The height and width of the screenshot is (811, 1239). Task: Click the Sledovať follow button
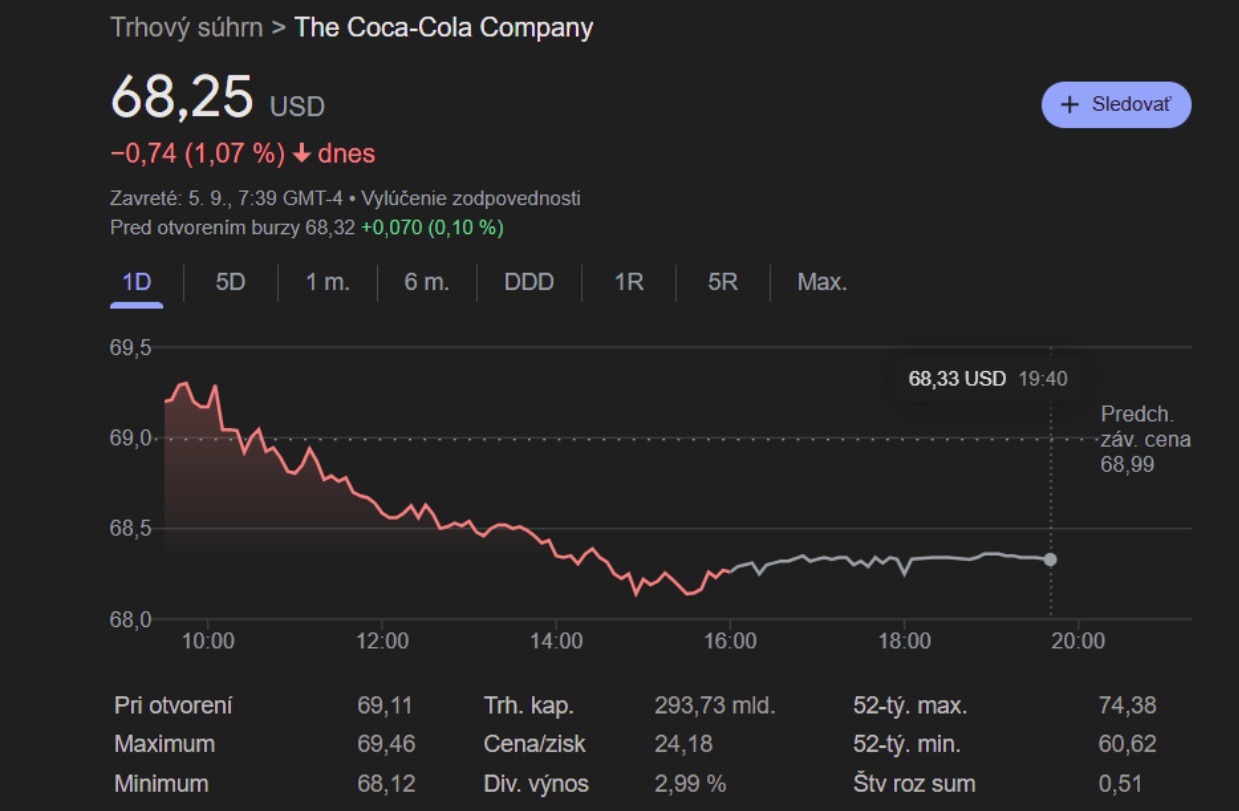pos(1116,105)
